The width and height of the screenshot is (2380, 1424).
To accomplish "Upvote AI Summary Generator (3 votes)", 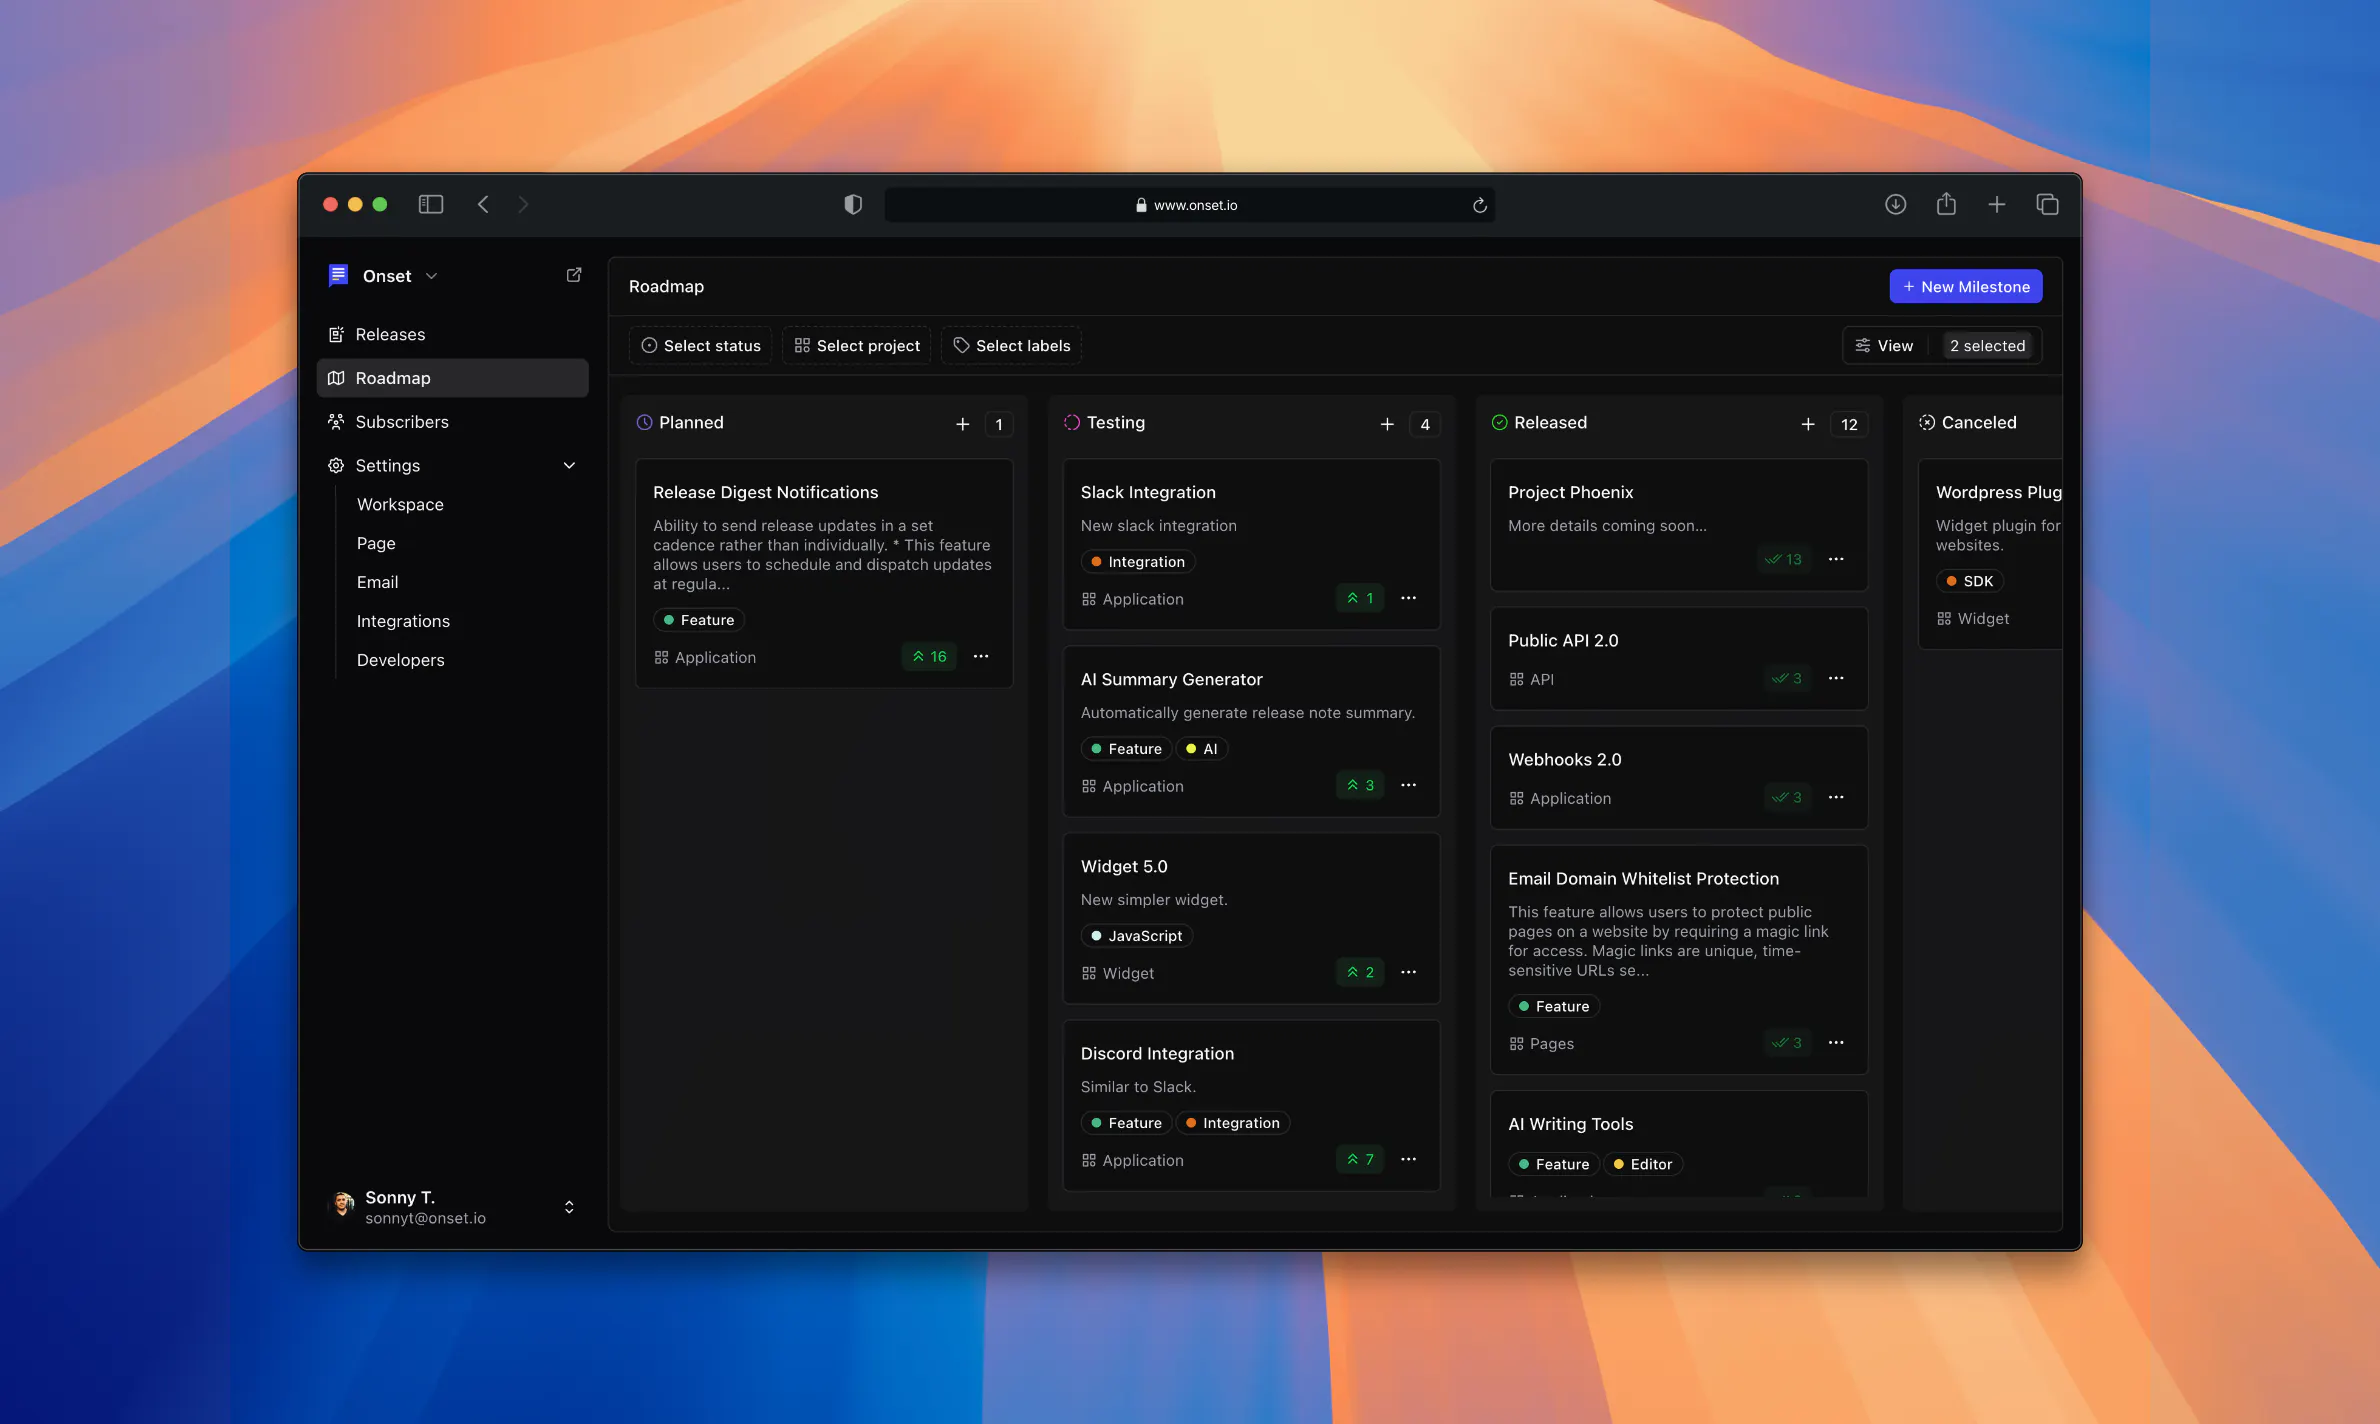I will (1360, 785).
